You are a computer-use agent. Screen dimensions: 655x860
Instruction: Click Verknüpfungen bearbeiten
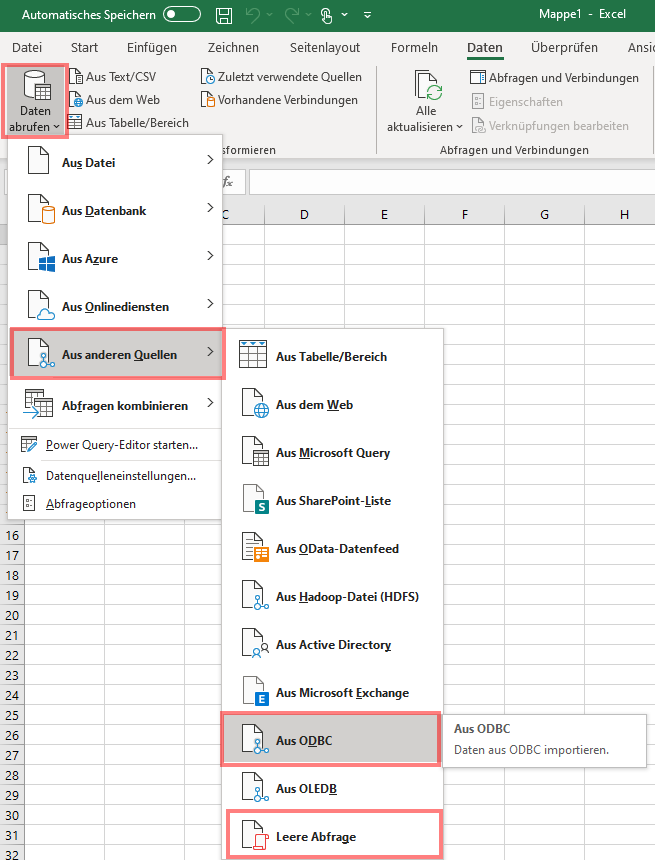(550, 126)
